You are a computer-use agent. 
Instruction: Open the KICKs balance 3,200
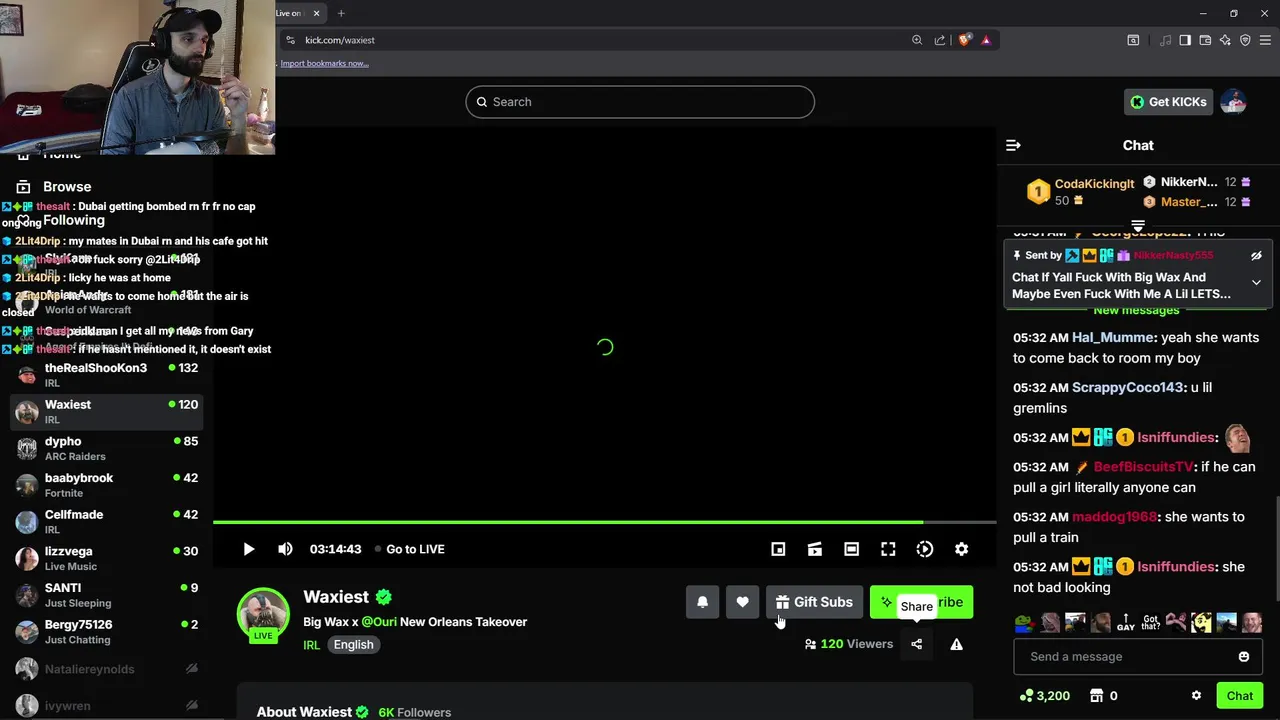1044,696
